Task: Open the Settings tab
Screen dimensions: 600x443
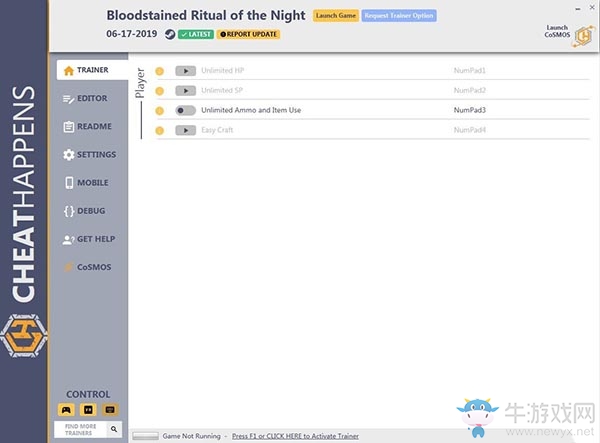Action: (x=89, y=155)
